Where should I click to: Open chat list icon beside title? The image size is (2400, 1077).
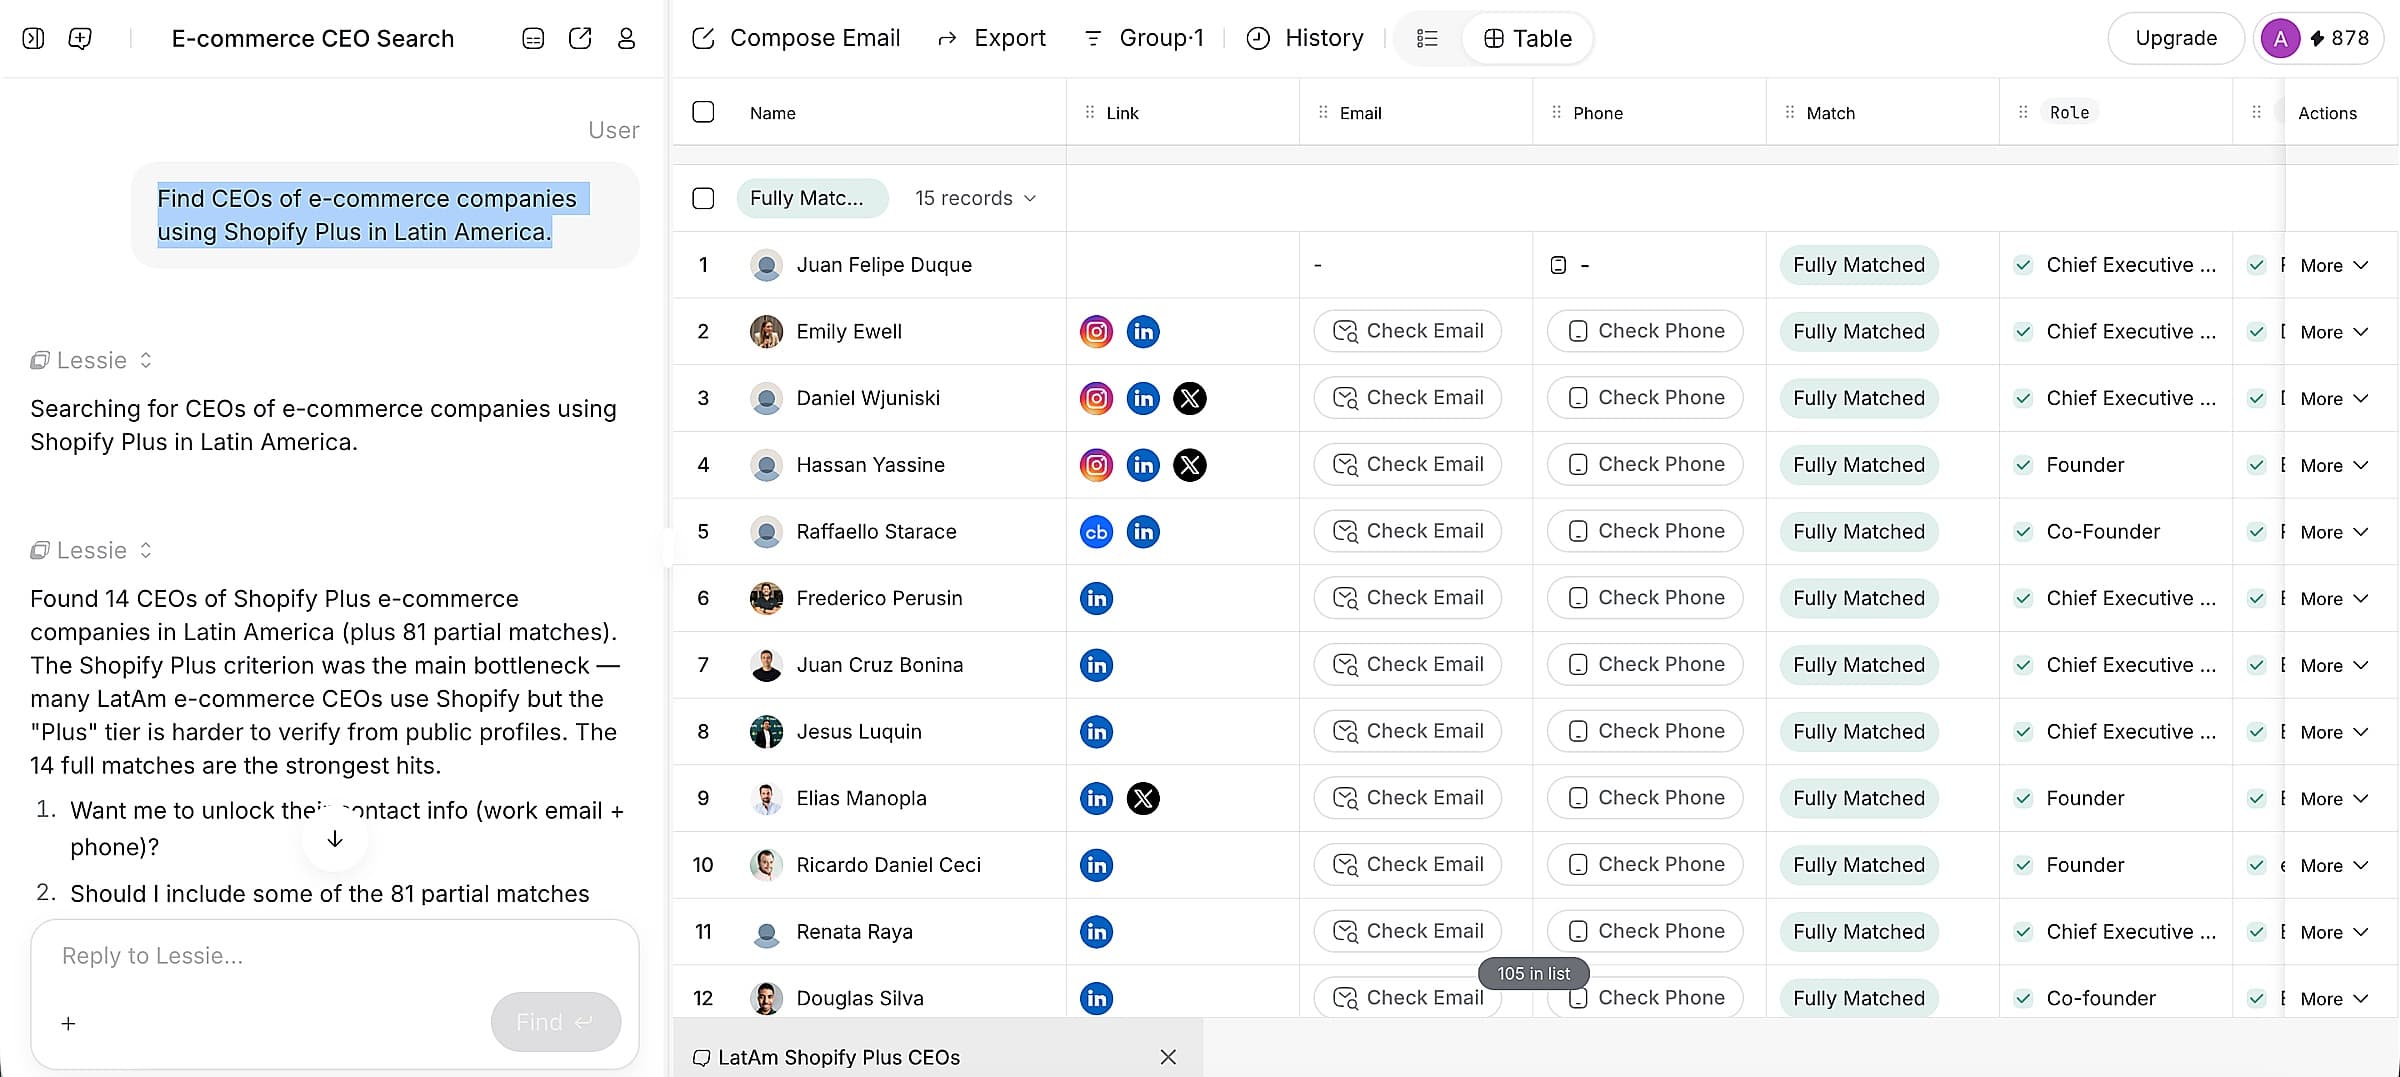(533, 38)
